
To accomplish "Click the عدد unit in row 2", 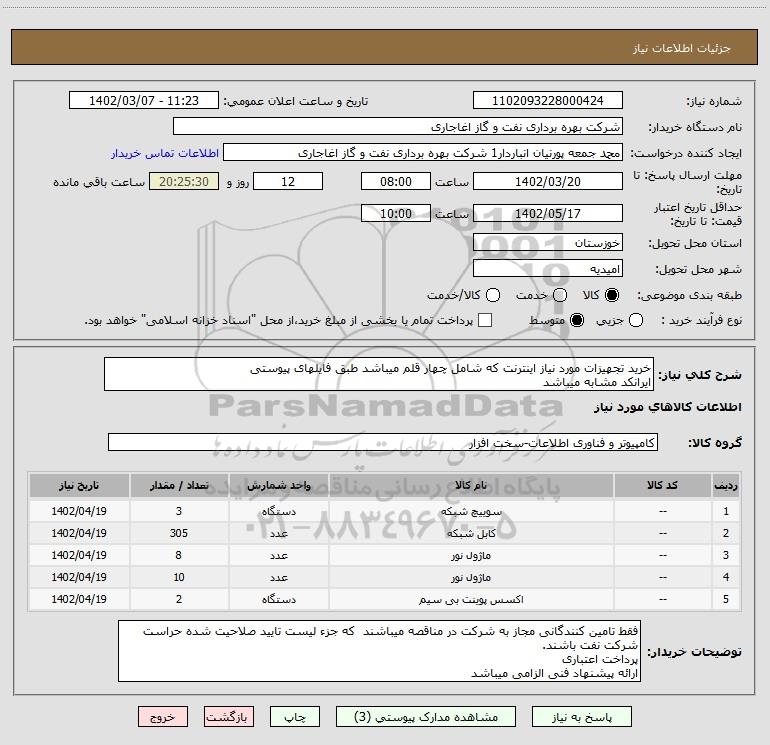I will coord(278,533).
